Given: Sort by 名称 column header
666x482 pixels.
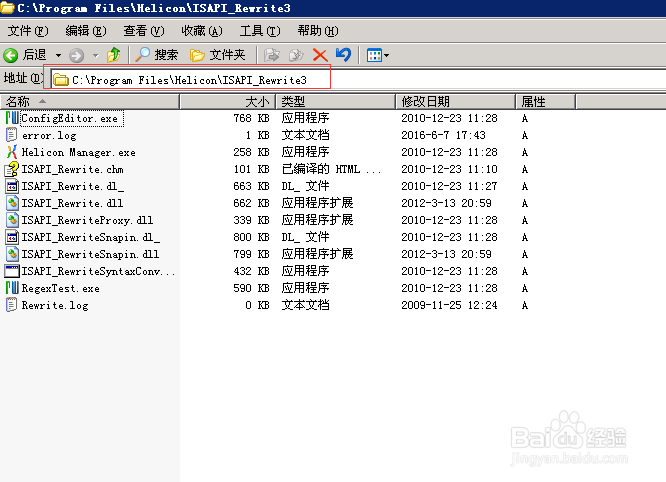Looking at the screenshot, I should [90, 102].
